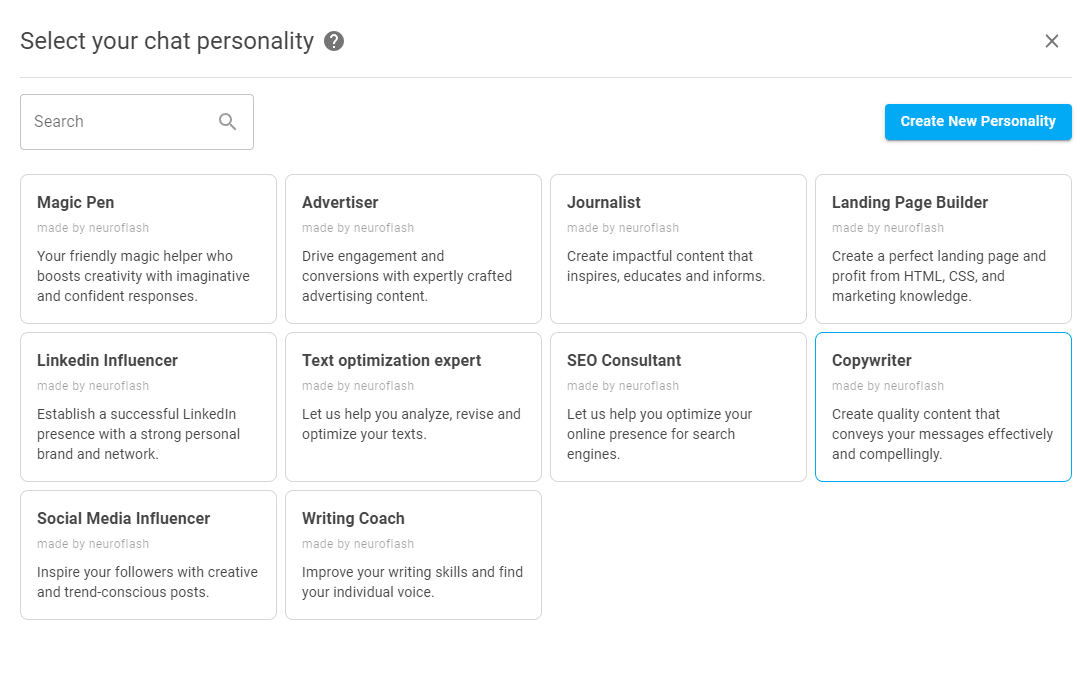Click the Writing Coach description text
This screenshot has height=685, width=1089.
click(412, 582)
